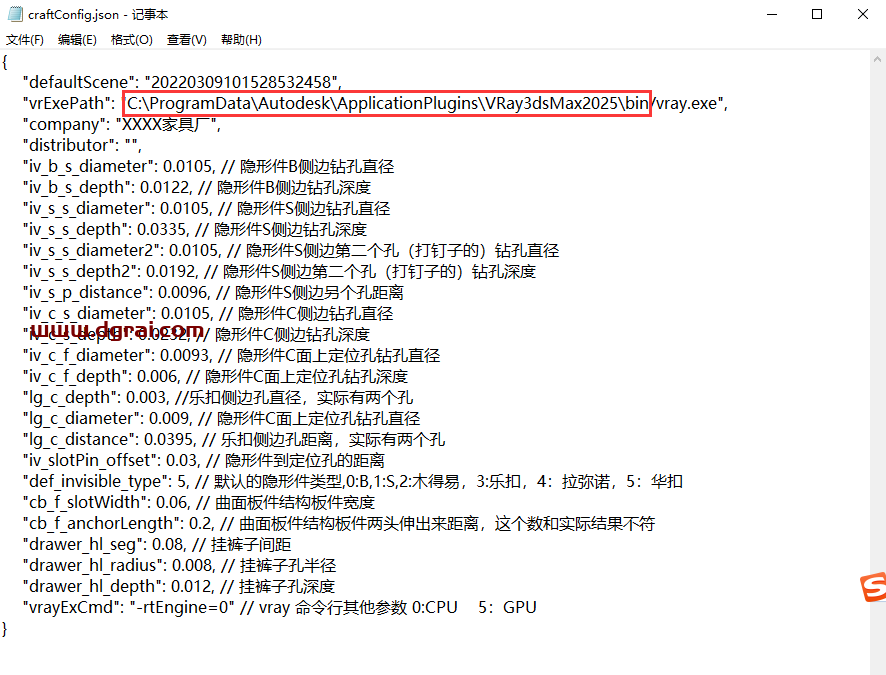Click the "lg_c_distance" key
The width and height of the screenshot is (886, 675).
(81, 439)
